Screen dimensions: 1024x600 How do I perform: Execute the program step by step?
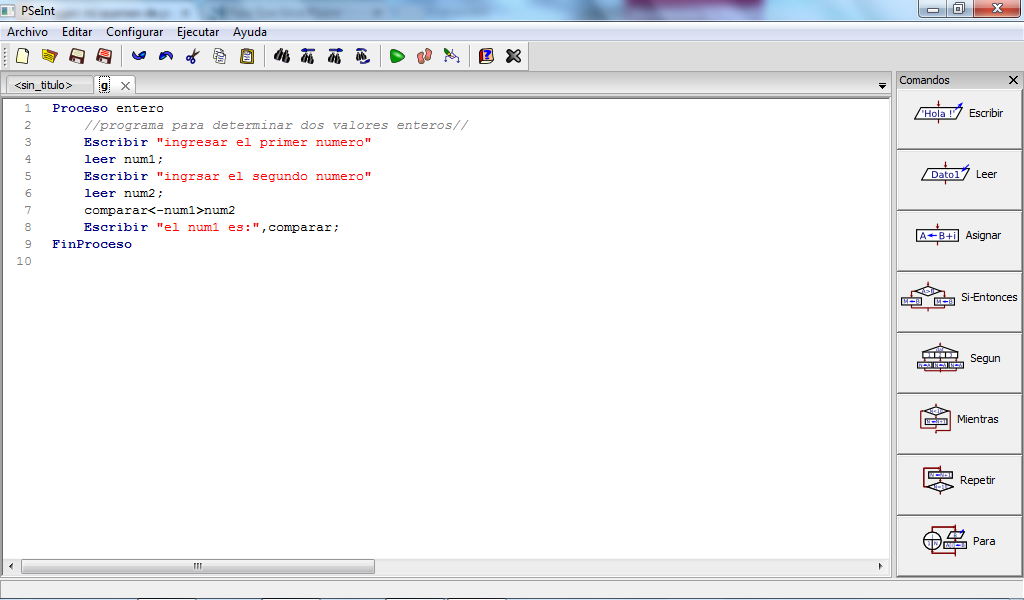tap(423, 56)
